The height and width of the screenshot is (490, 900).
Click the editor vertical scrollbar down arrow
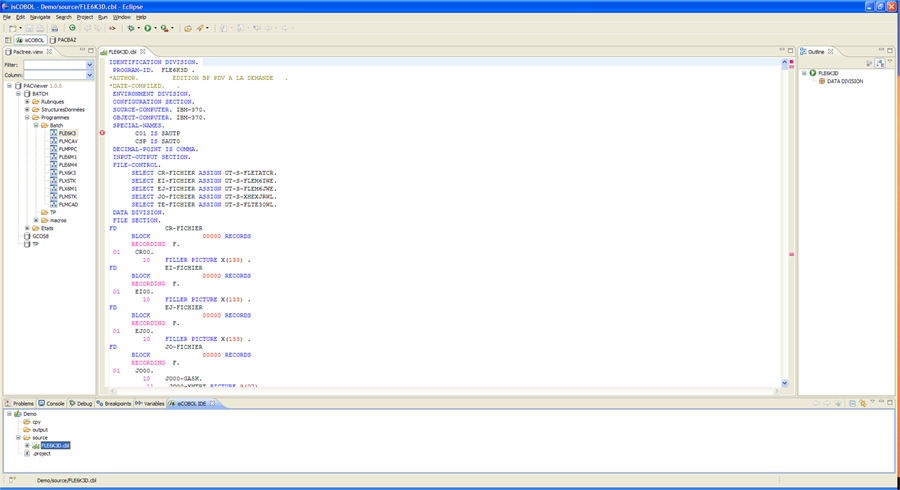click(784, 383)
